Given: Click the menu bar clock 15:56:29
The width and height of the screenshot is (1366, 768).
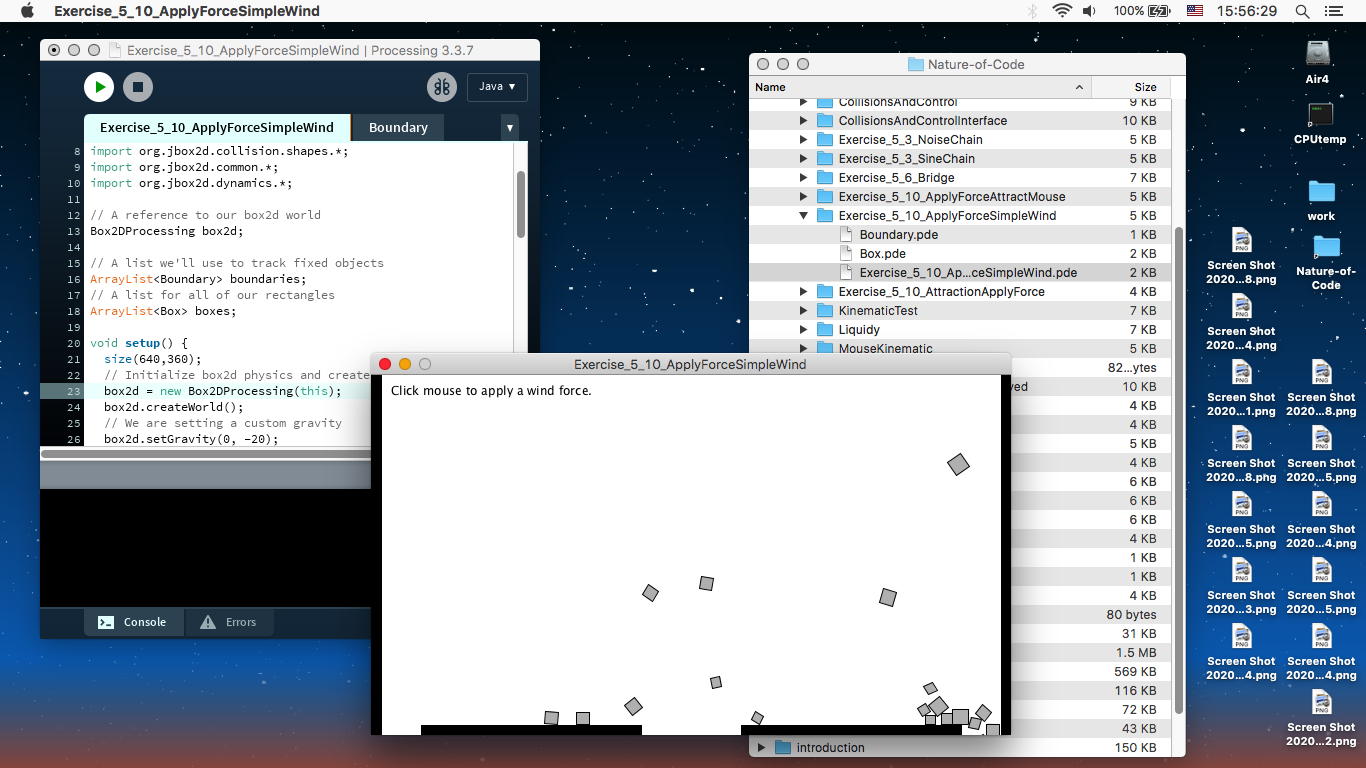Looking at the screenshot, I should tap(1249, 11).
